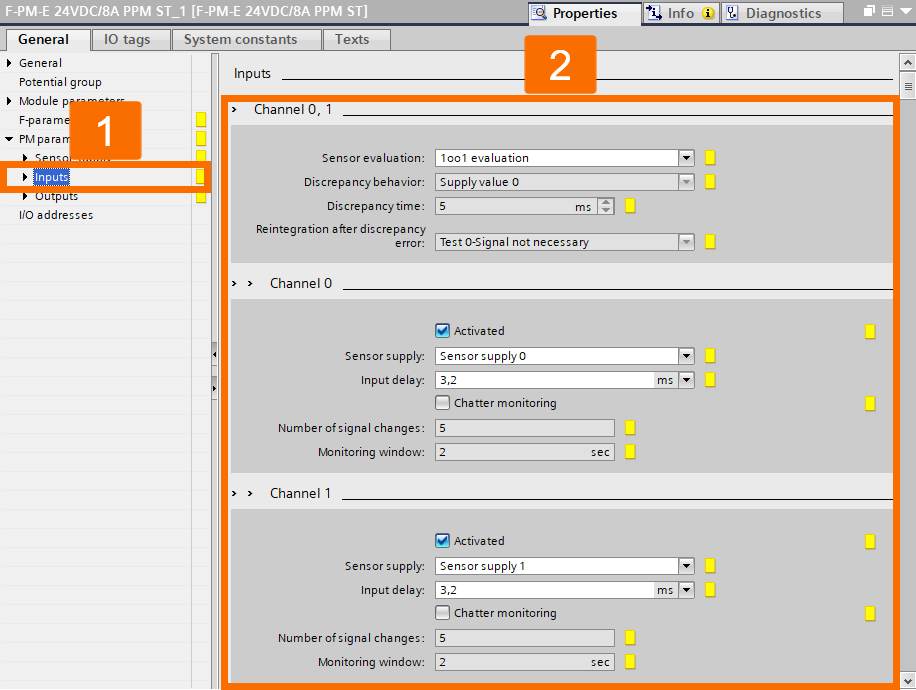Open the Sensor evaluation dropdown
The height and width of the screenshot is (690, 916).
686,157
